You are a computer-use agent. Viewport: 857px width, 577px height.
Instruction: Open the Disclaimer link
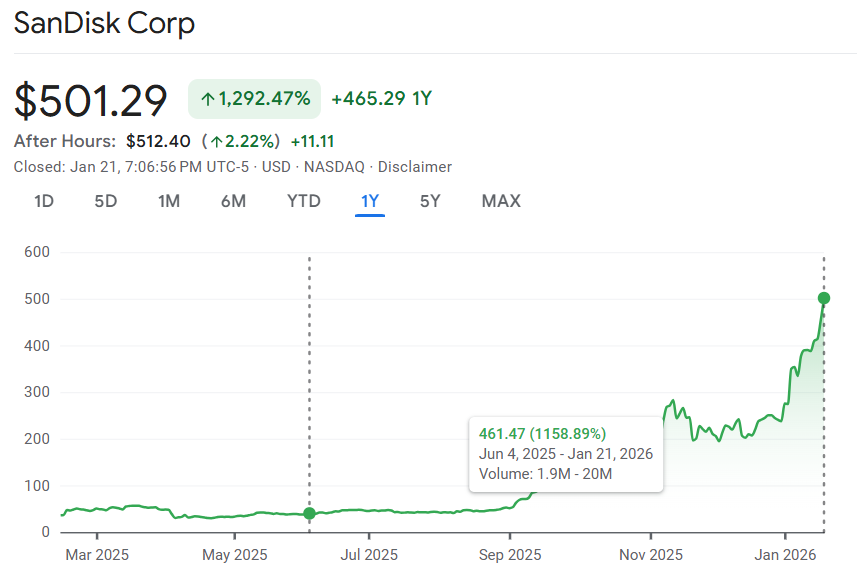415,167
